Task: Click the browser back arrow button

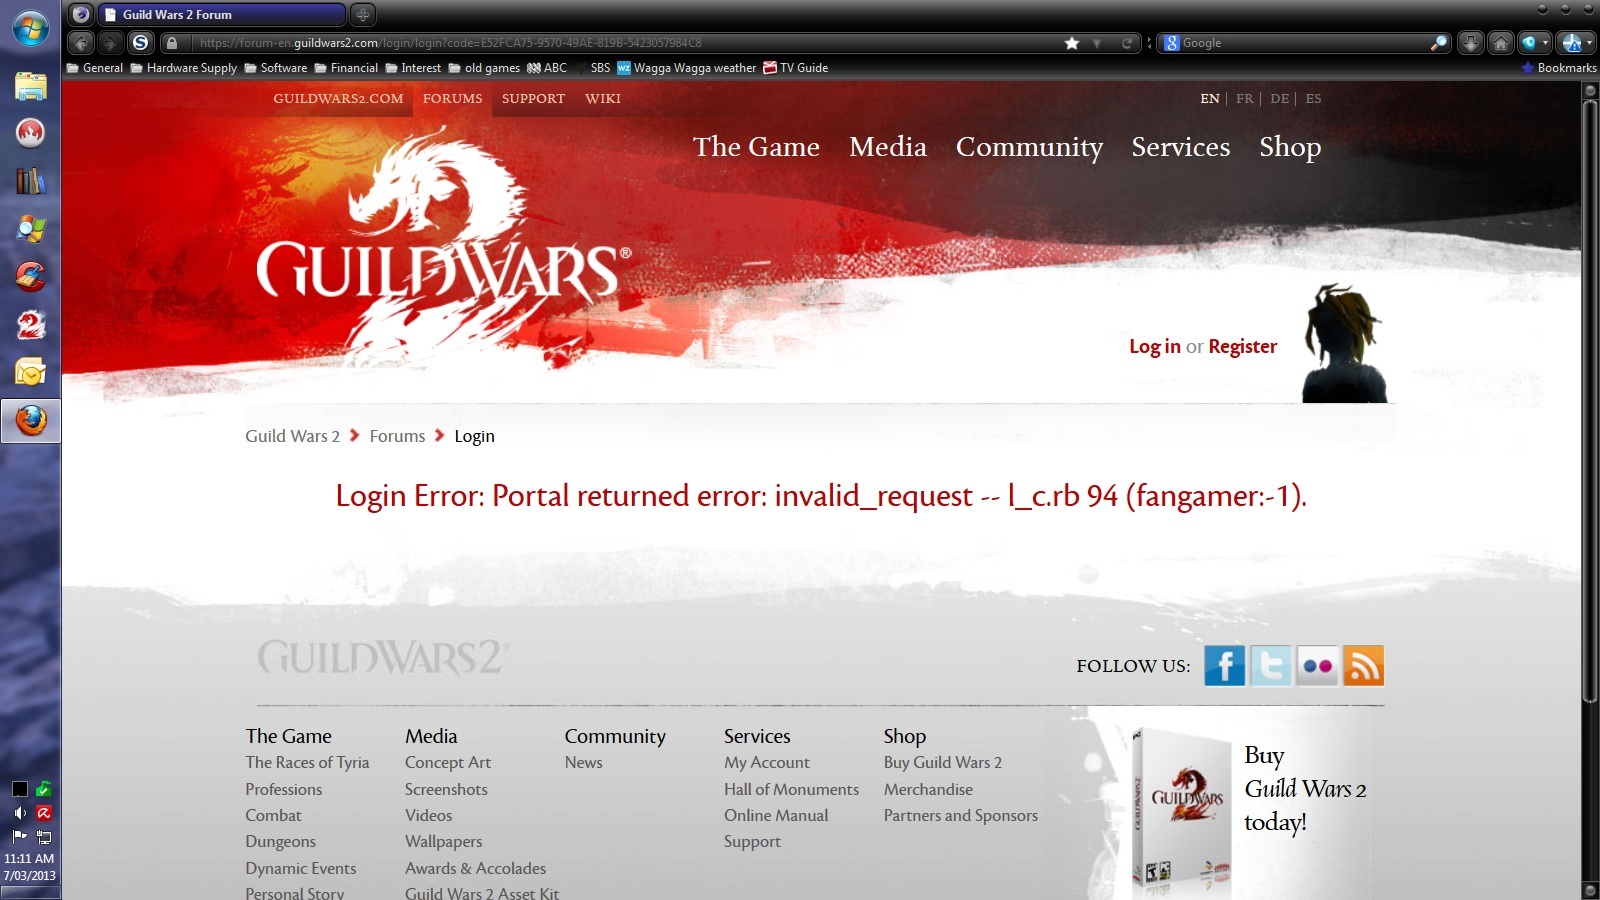Action: [x=81, y=43]
